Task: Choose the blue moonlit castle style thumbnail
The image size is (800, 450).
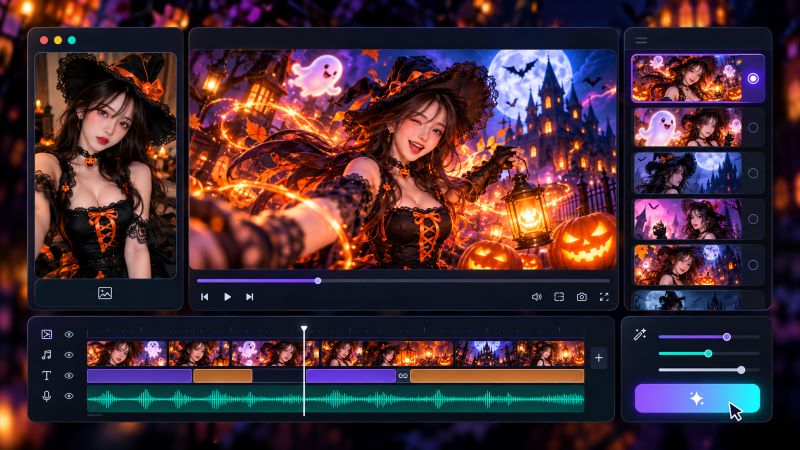Action: click(687, 173)
